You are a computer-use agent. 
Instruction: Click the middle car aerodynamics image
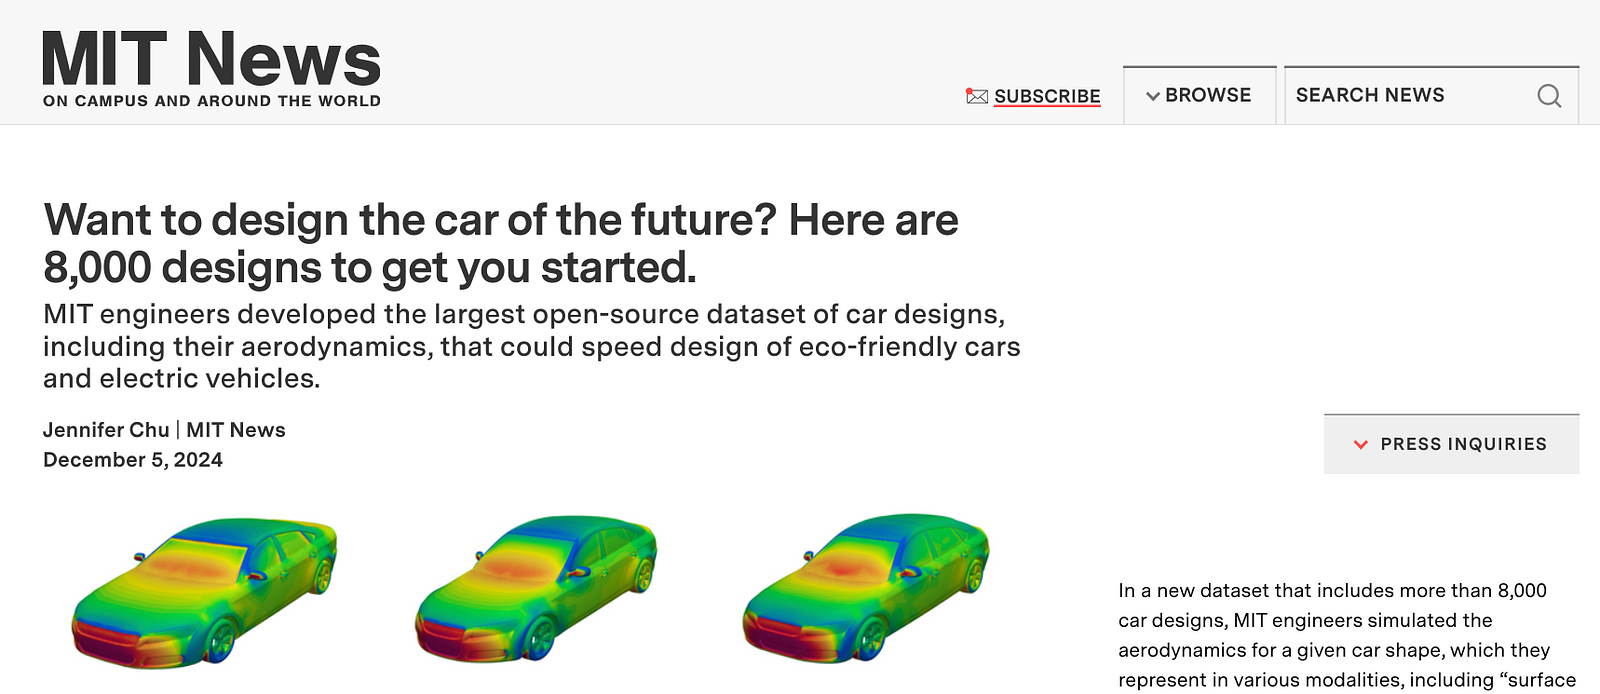[x=536, y=590]
